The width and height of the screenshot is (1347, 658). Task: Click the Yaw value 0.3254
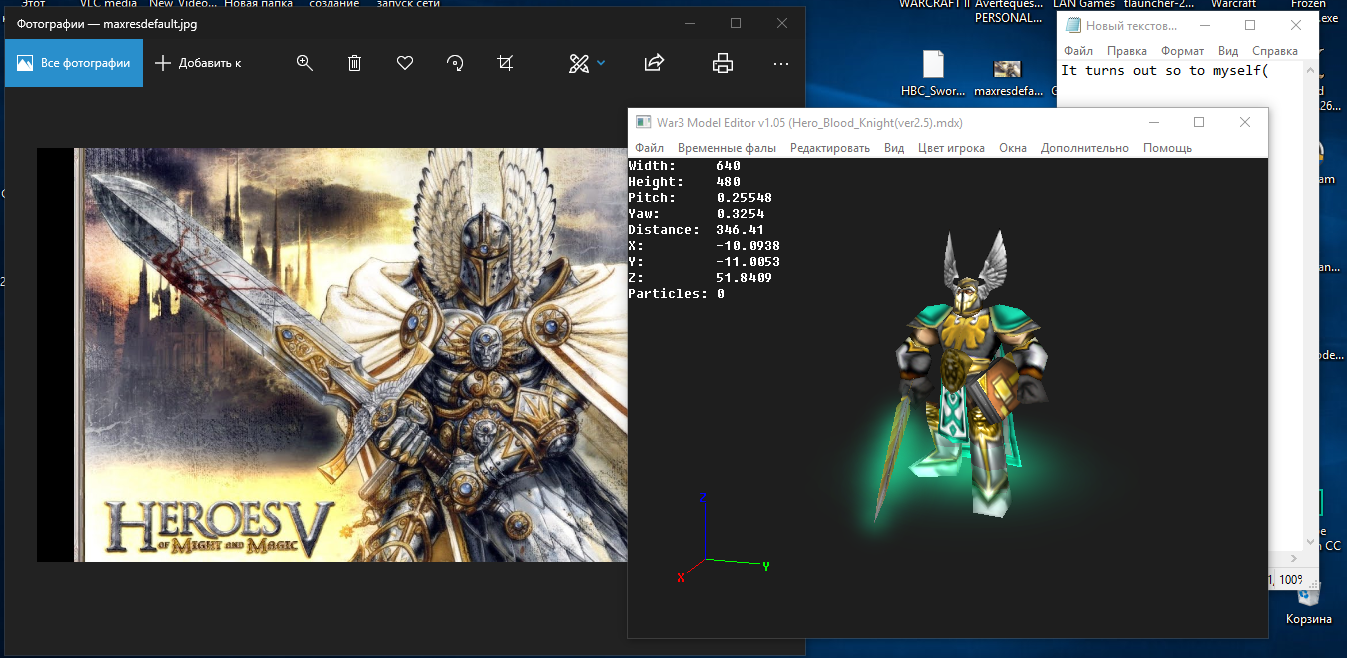(x=740, y=214)
